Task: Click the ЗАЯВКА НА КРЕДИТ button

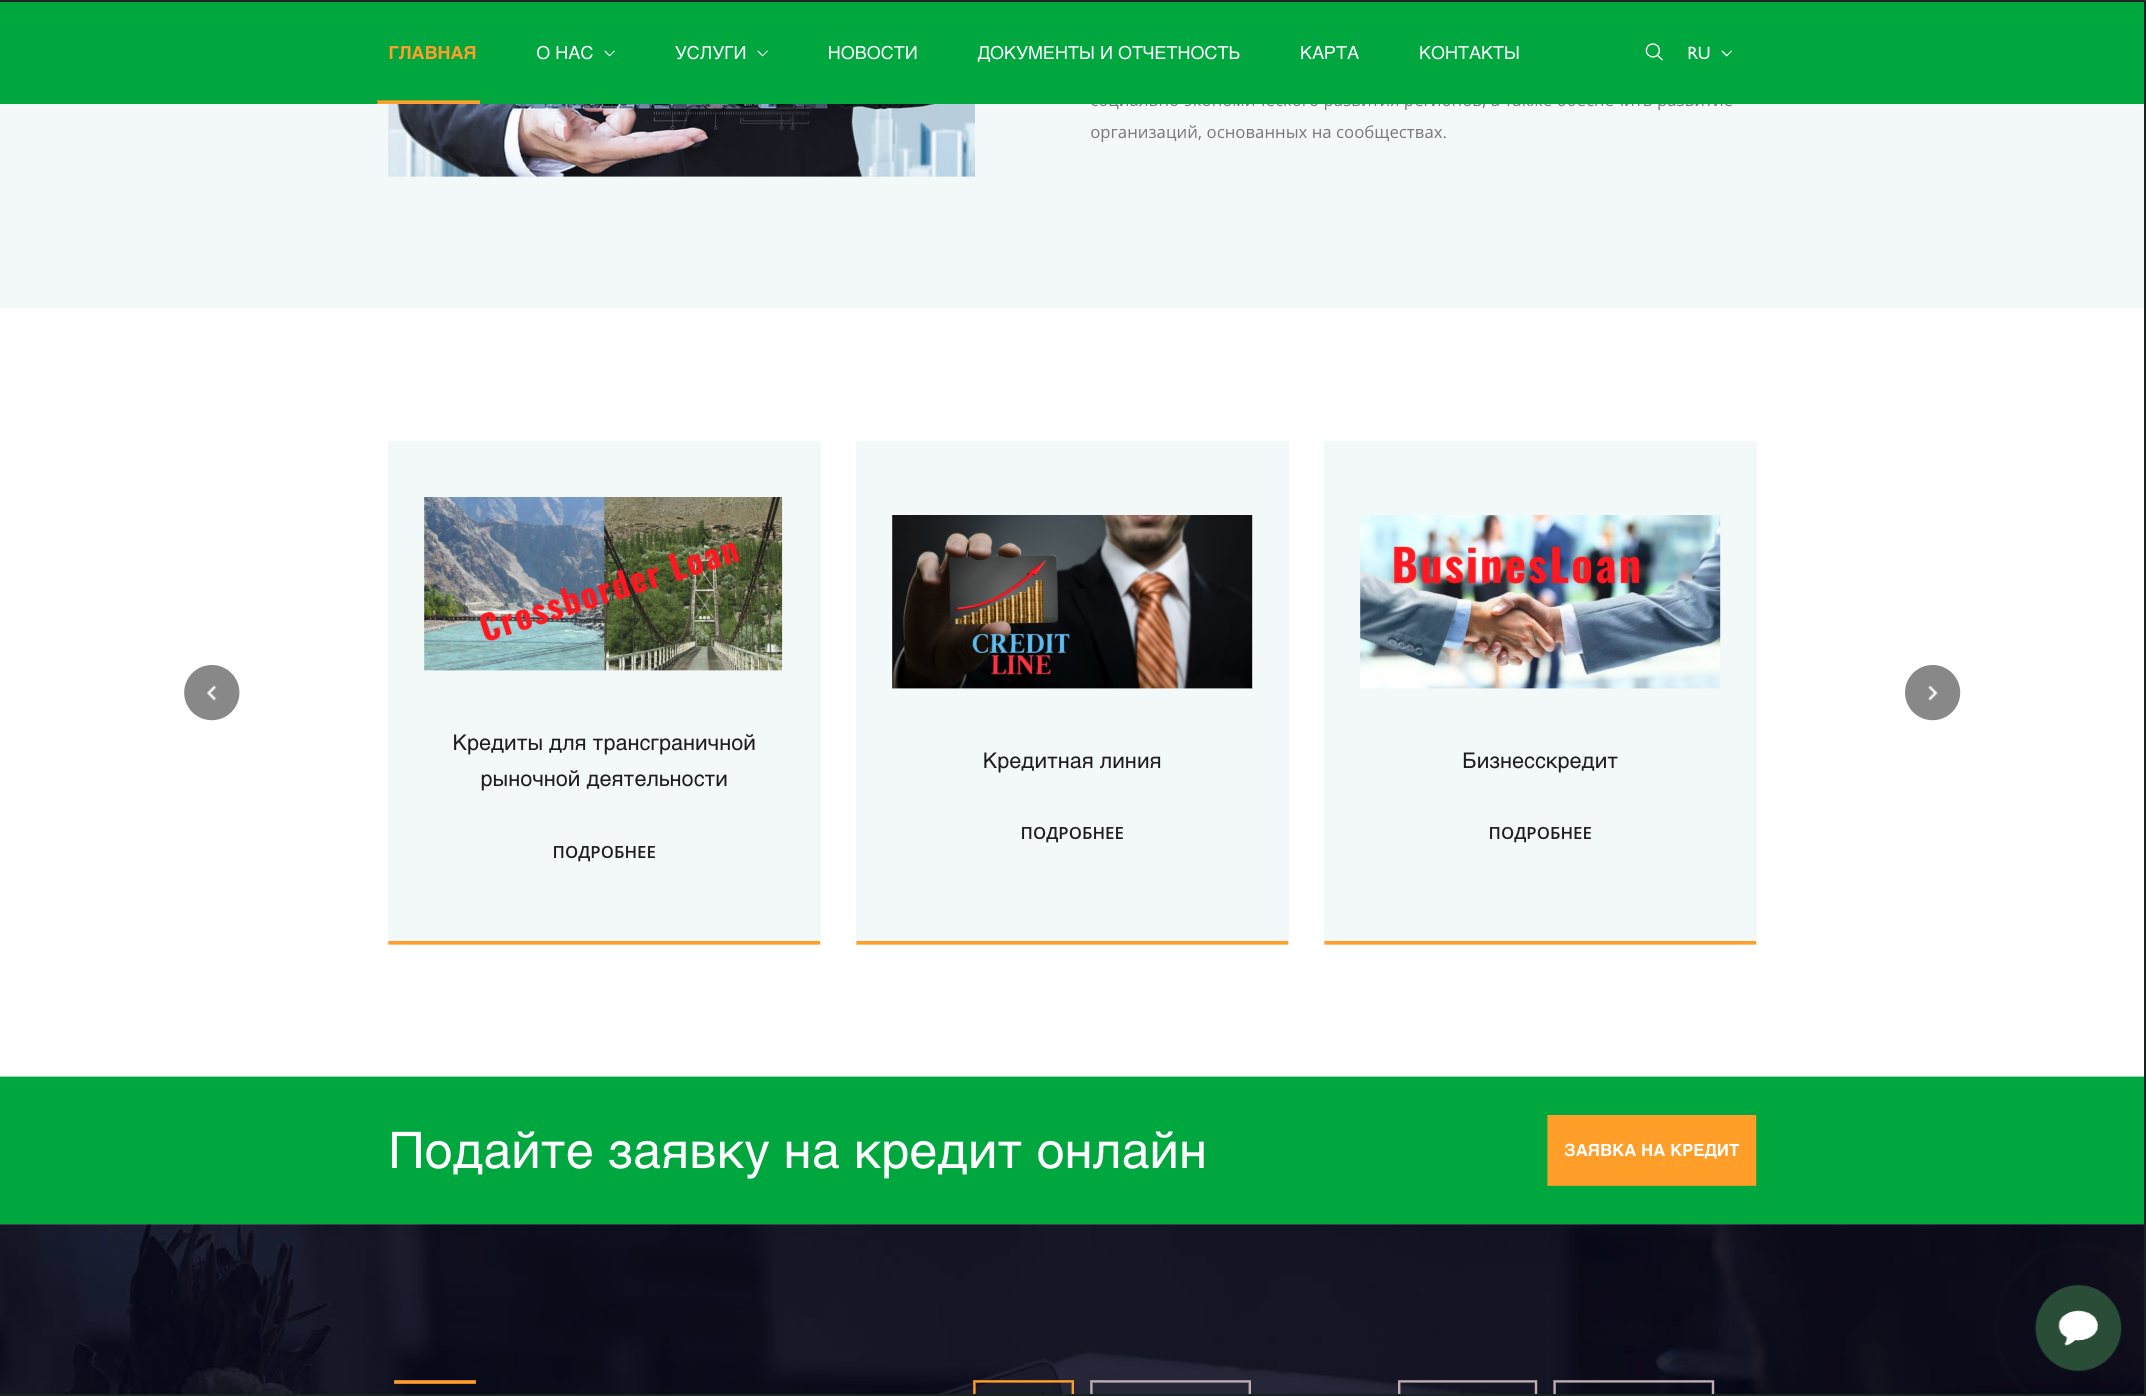Action: click(1651, 1150)
